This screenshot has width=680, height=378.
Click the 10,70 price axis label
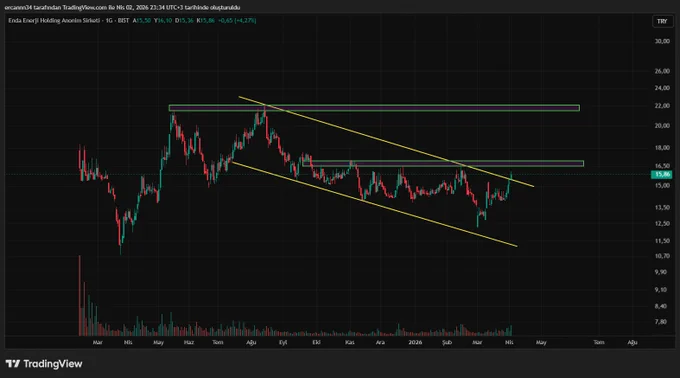pos(662,256)
